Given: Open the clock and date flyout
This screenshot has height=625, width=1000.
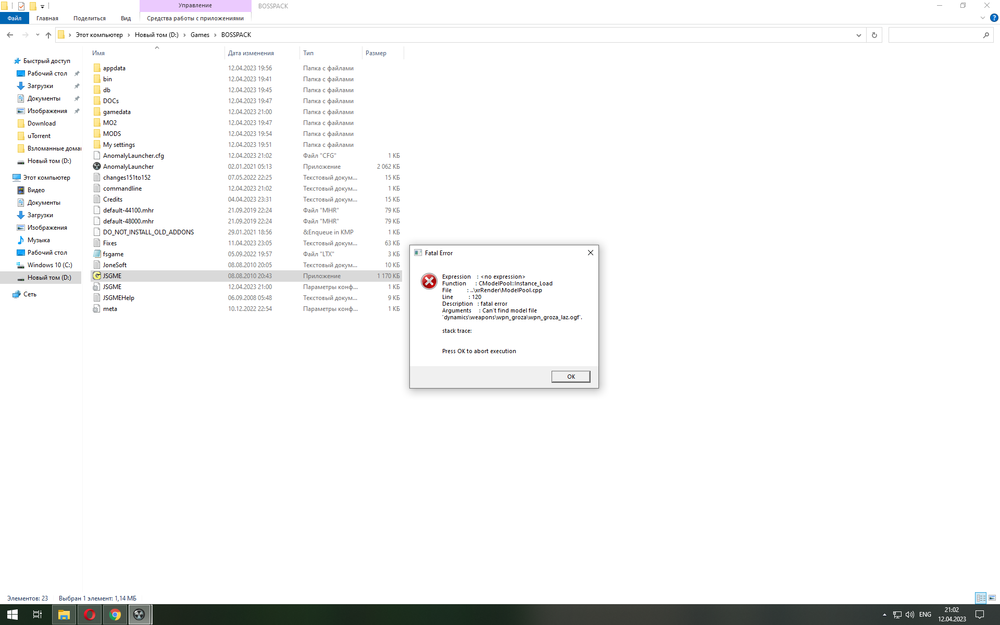Looking at the screenshot, I should pos(952,615).
